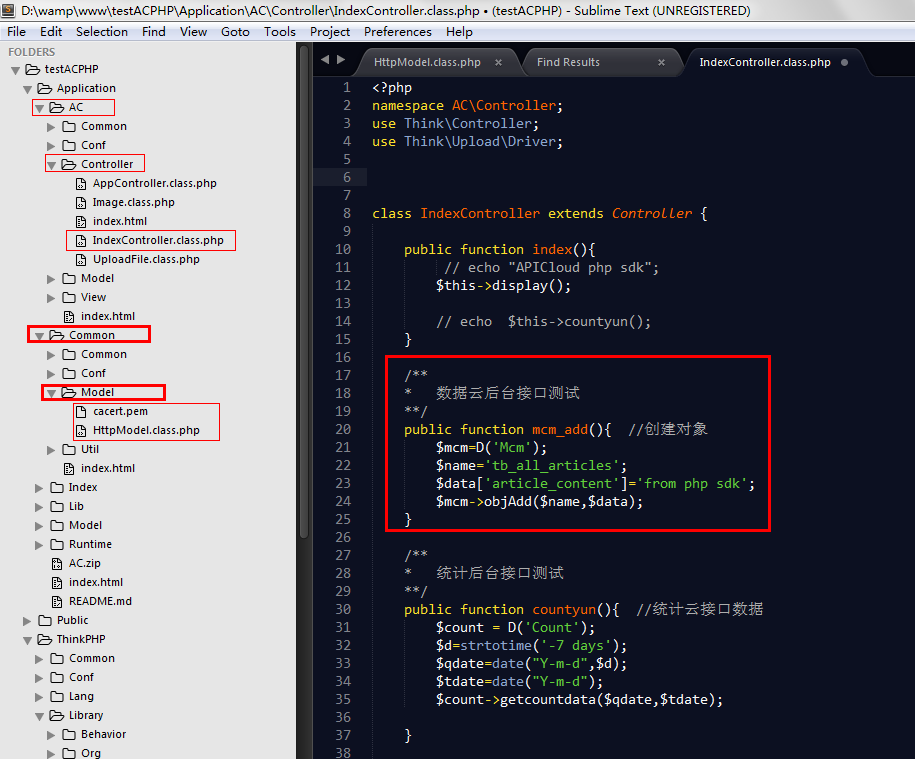Click the tab scroll left arrow
The width and height of the screenshot is (915, 759).
coord(325,61)
